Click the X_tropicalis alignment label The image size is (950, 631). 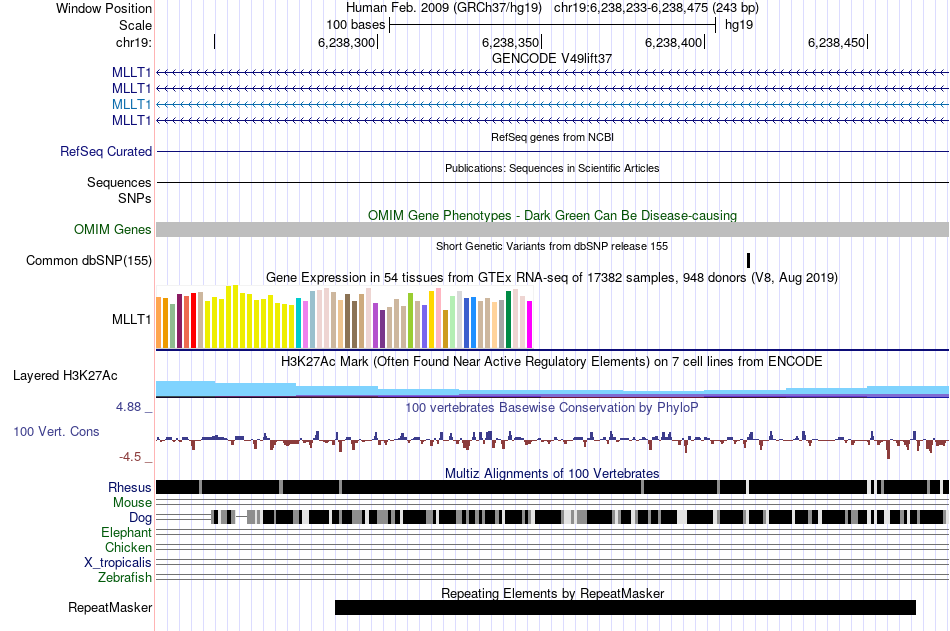click(x=118, y=563)
